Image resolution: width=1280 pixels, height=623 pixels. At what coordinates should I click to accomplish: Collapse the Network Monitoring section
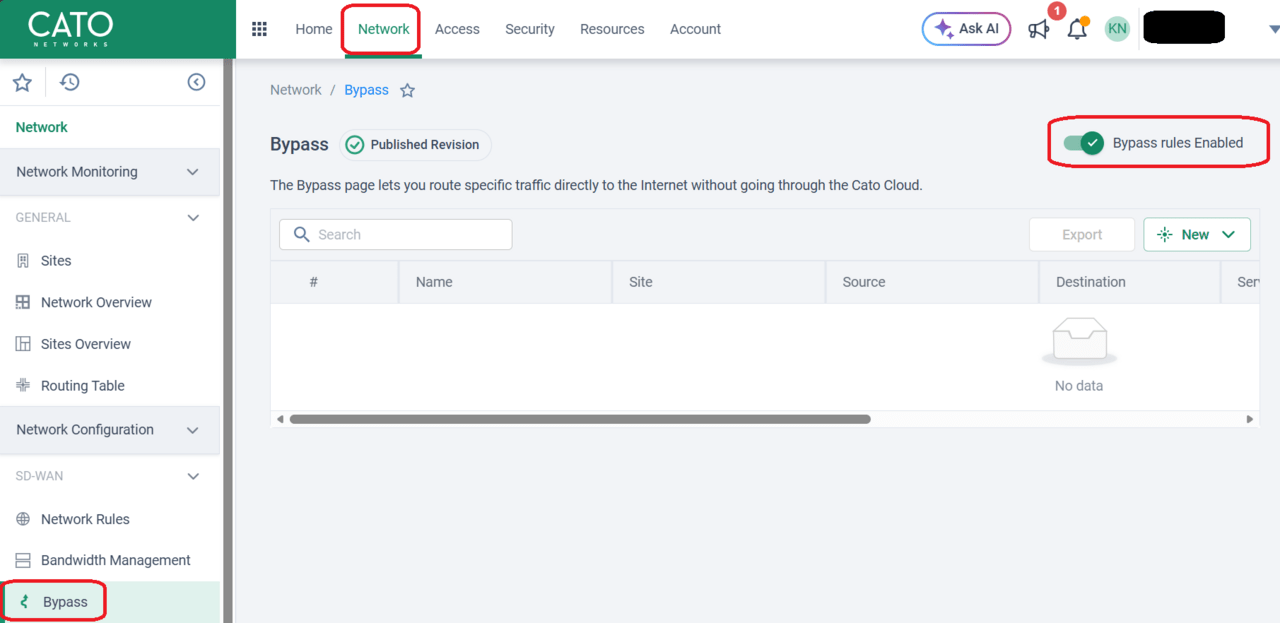click(193, 172)
